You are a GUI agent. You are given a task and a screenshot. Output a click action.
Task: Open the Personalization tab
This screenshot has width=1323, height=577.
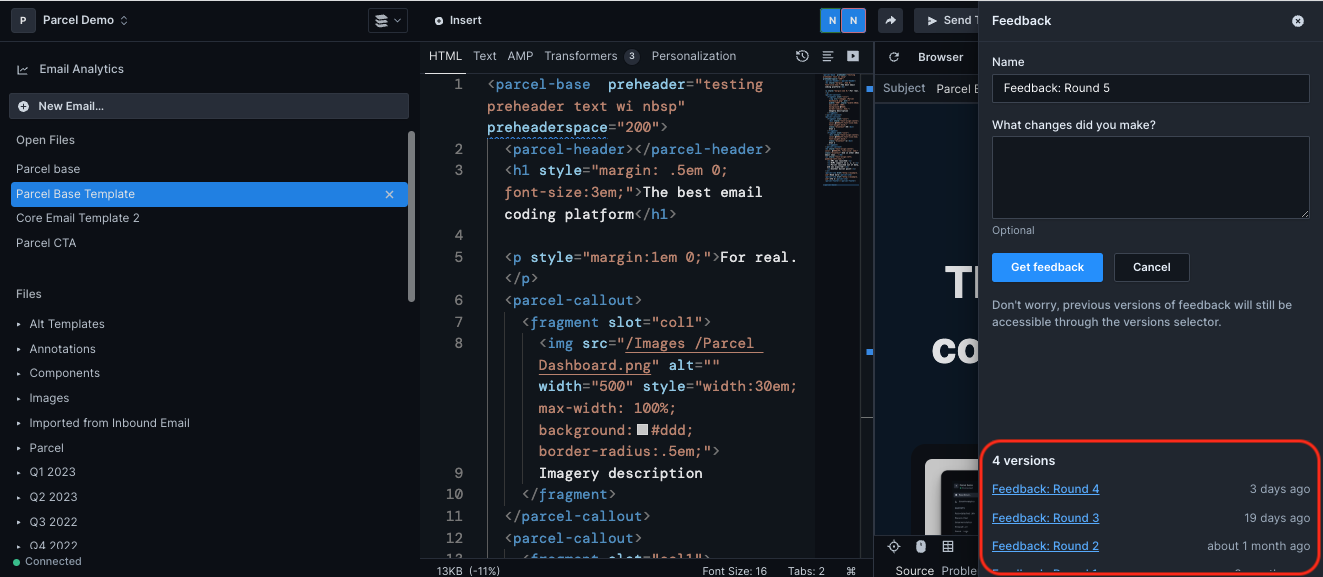(694, 56)
